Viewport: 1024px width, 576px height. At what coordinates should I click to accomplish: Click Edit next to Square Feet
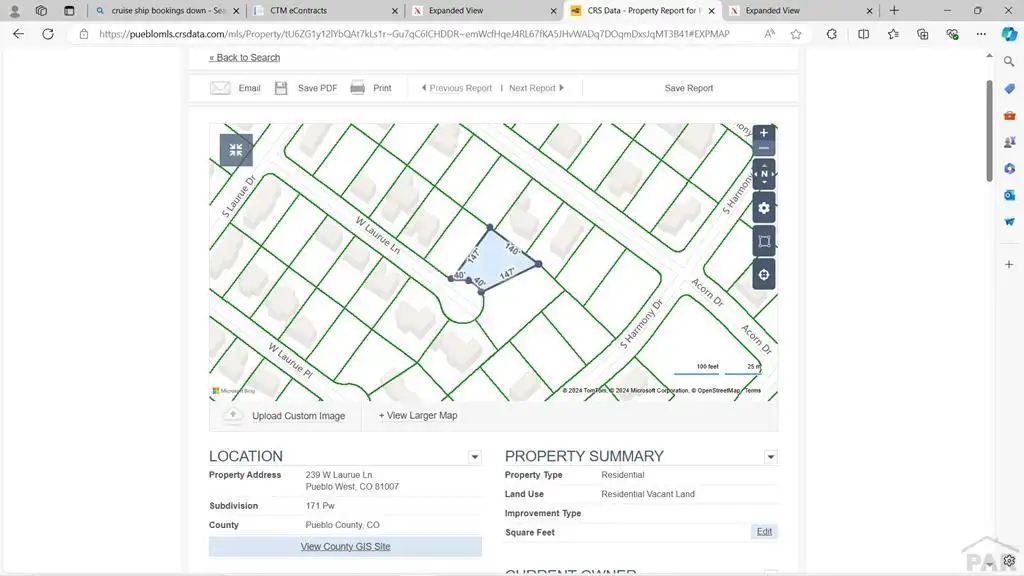pyautogui.click(x=764, y=532)
